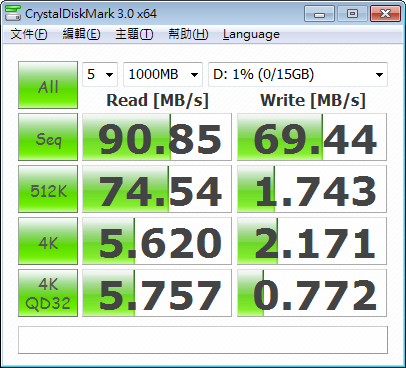The width and height of the screenshot is (406, 368).
Task: Start the 512K benchmark test
Action: tap(48, 189)
